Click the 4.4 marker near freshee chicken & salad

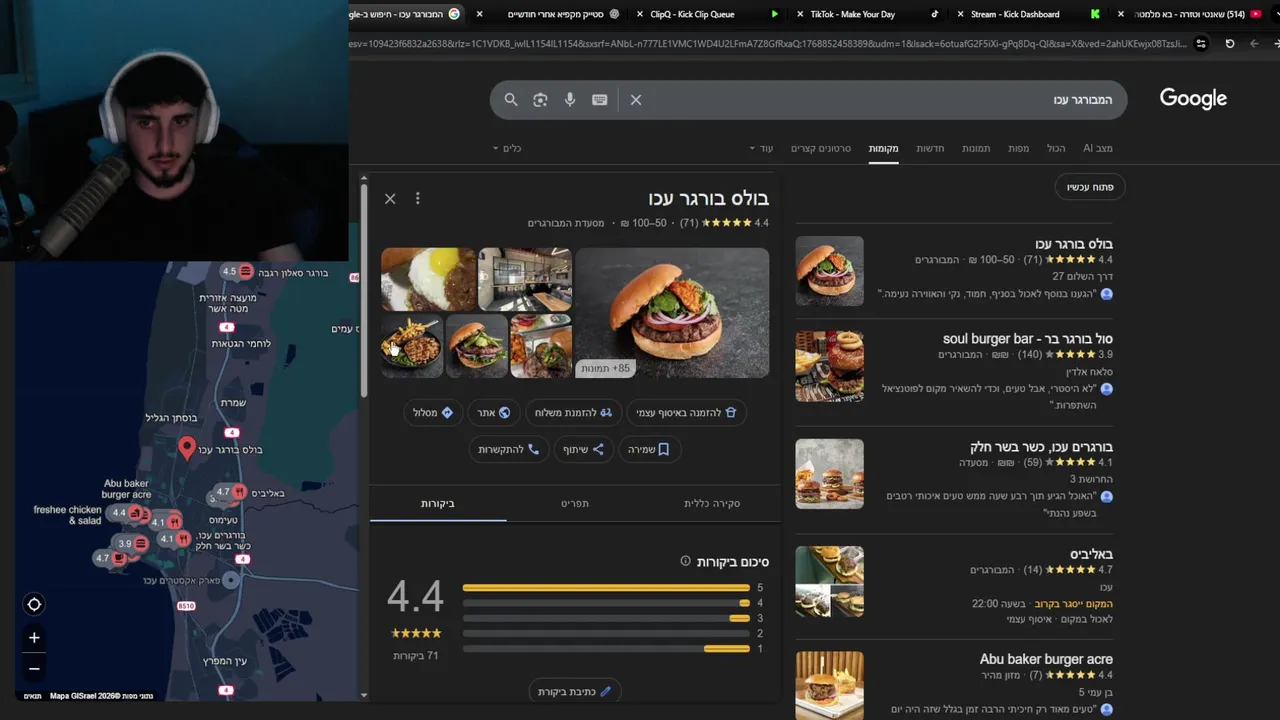coord(126,513)
